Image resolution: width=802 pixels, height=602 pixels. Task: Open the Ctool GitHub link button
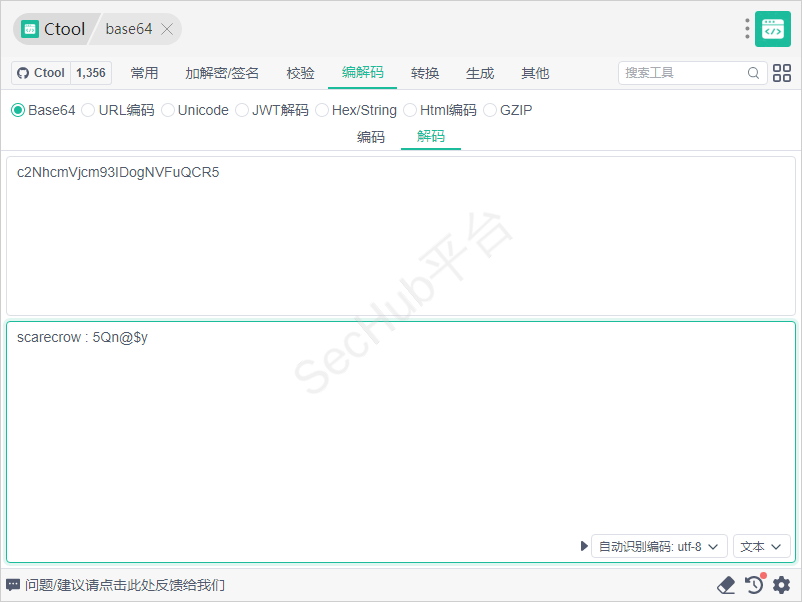41,73
